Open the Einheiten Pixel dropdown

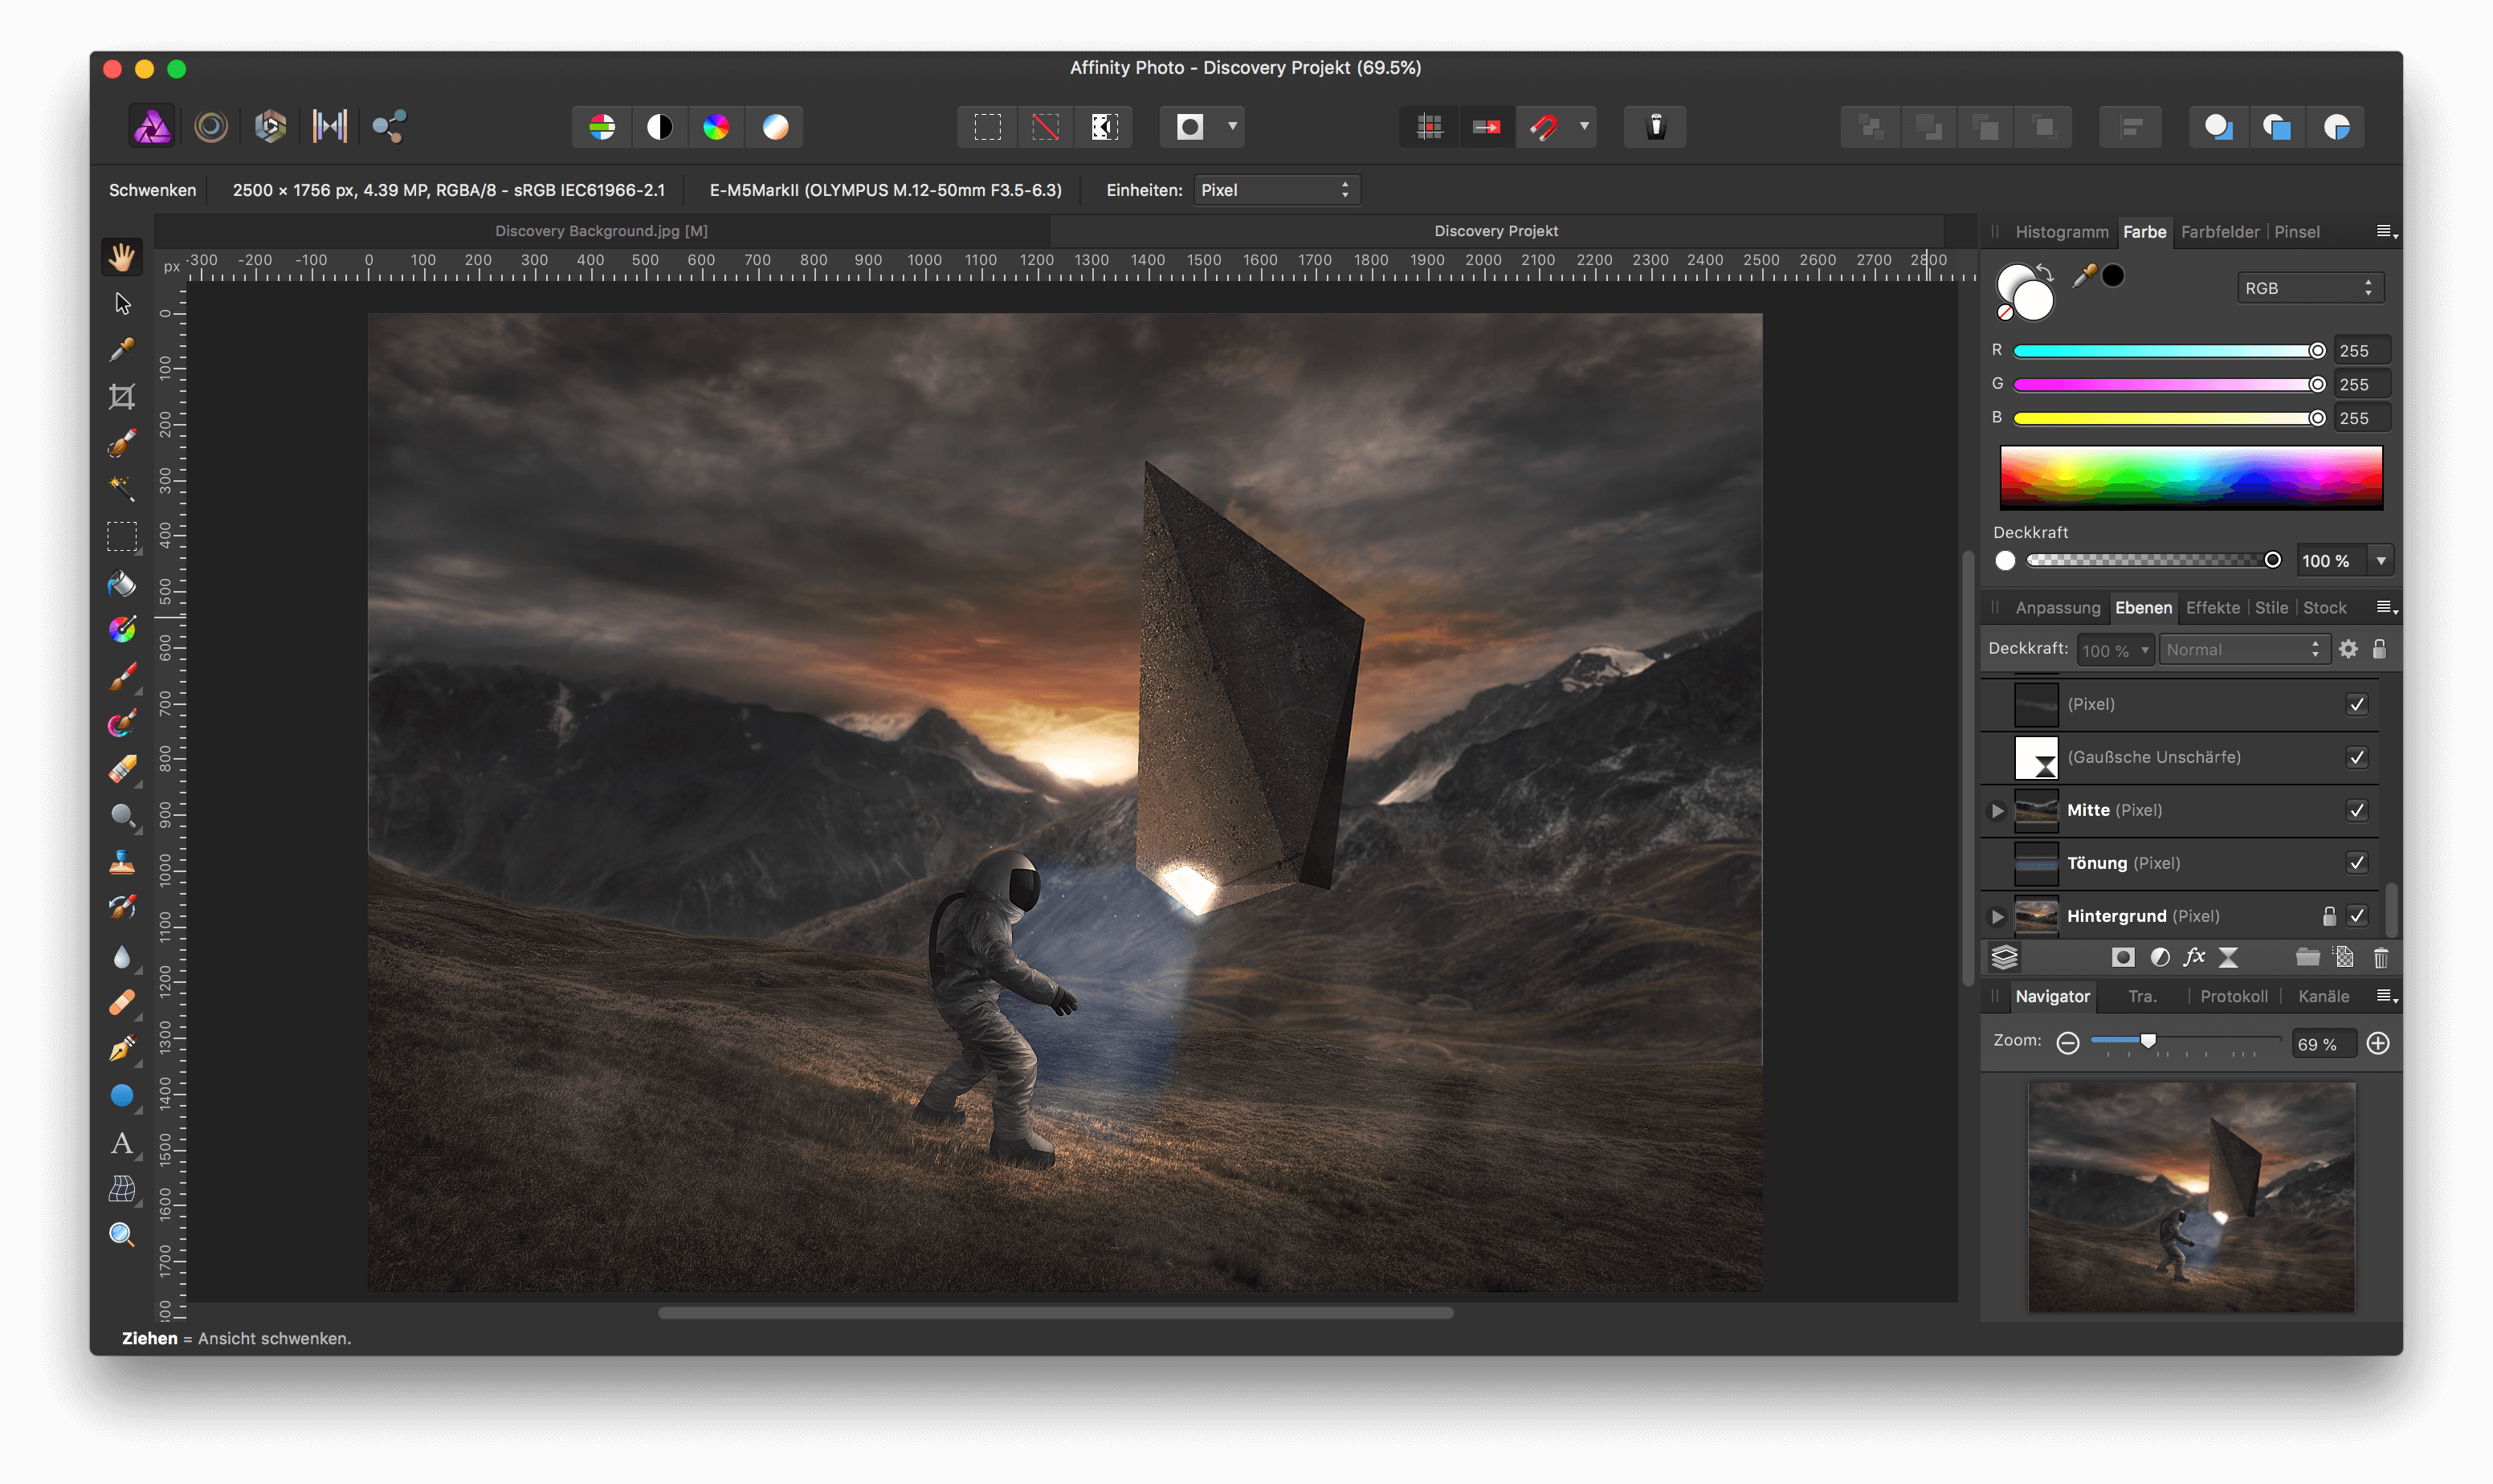pyautogui.click(x=1276, y=190)
